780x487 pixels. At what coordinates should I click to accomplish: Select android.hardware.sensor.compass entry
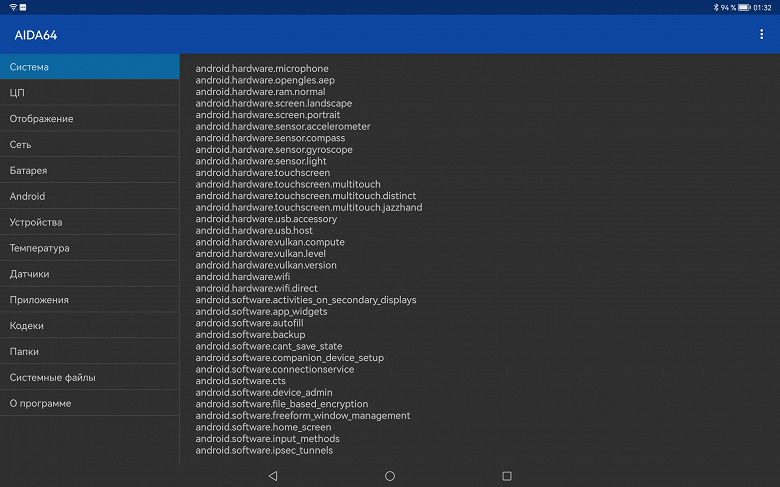(x=270, y=138)
